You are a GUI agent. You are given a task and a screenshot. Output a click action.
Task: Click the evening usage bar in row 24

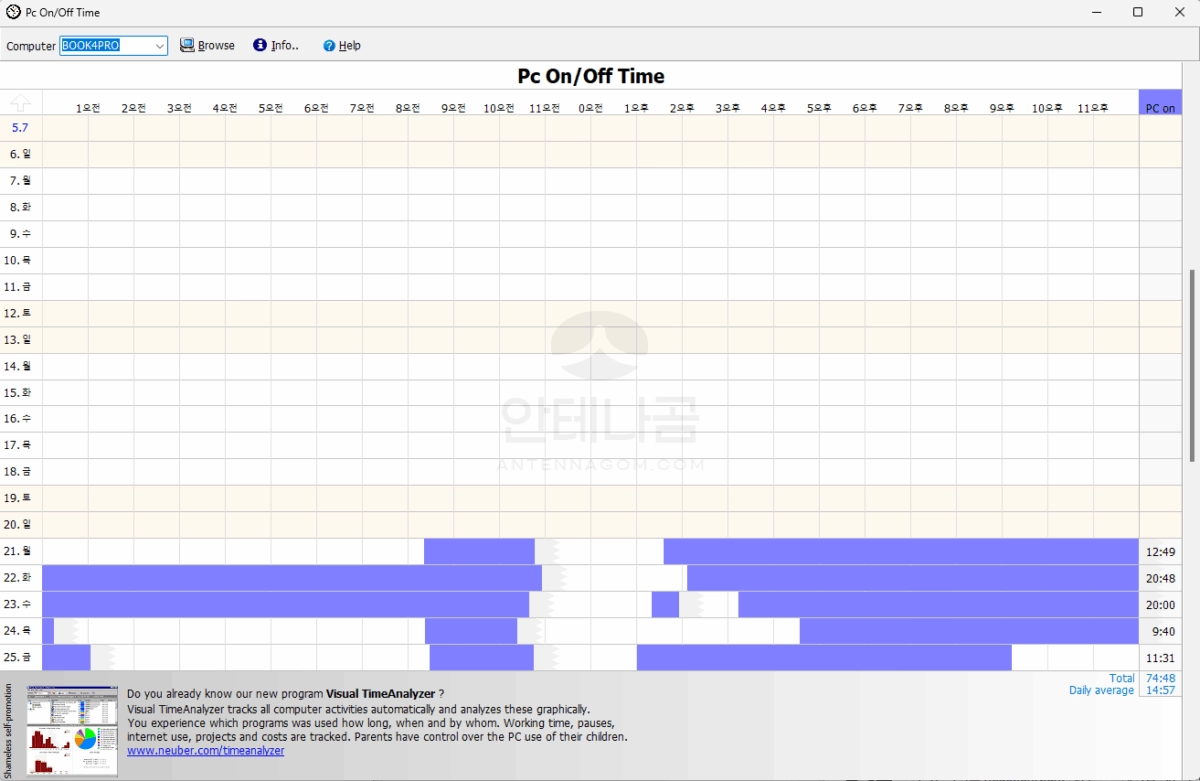[969, 631]
